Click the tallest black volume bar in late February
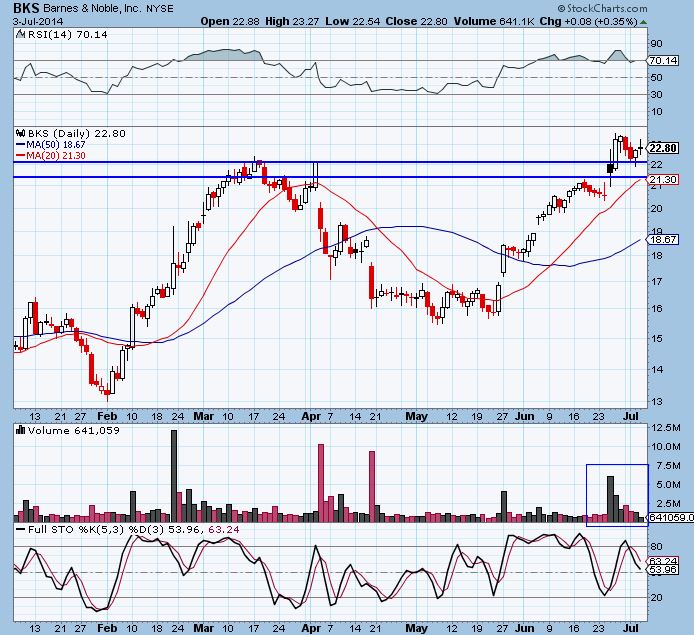Viewport: 694px width, 635px height. [x=174, y=476]
